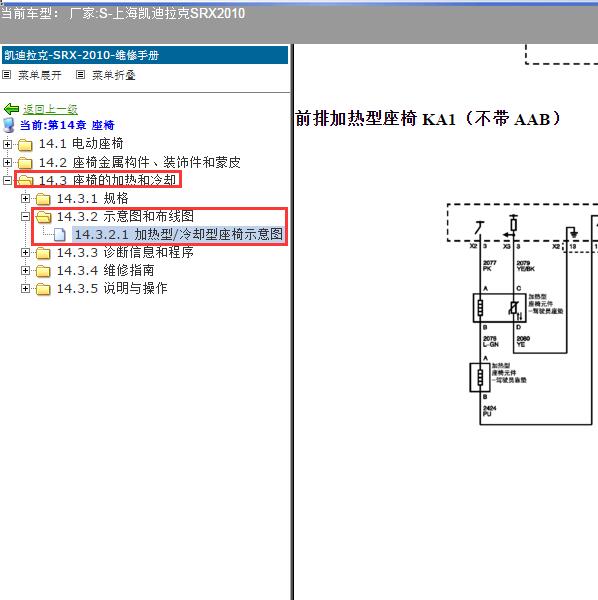Select the 当前:第14章 座椅 heading
This screenshot has height=600, width=598.
(x=67, y=125)
